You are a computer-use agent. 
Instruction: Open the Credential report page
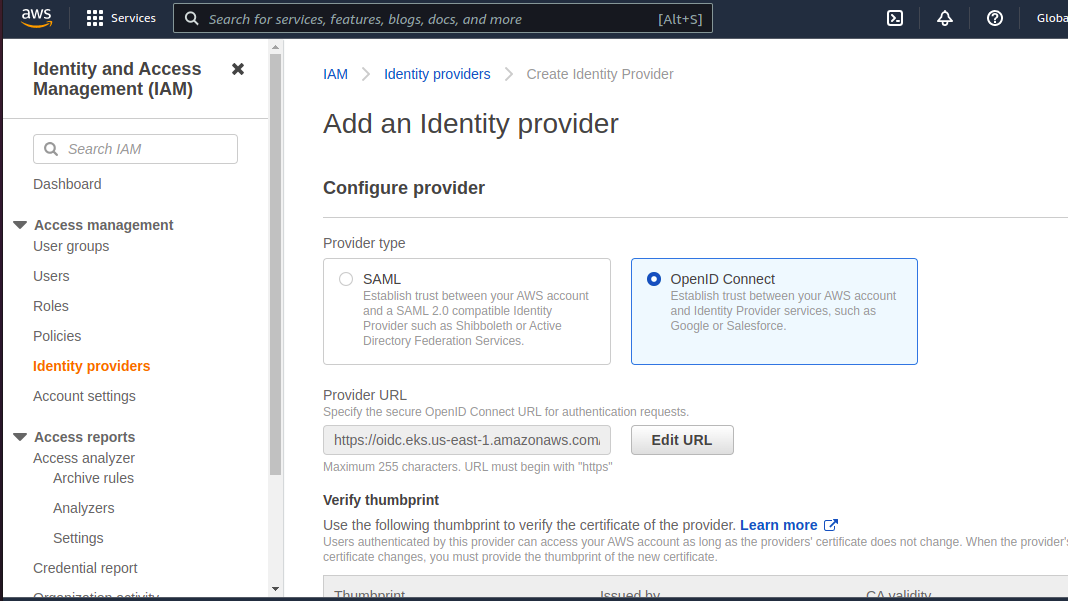[x=85, y=568]
